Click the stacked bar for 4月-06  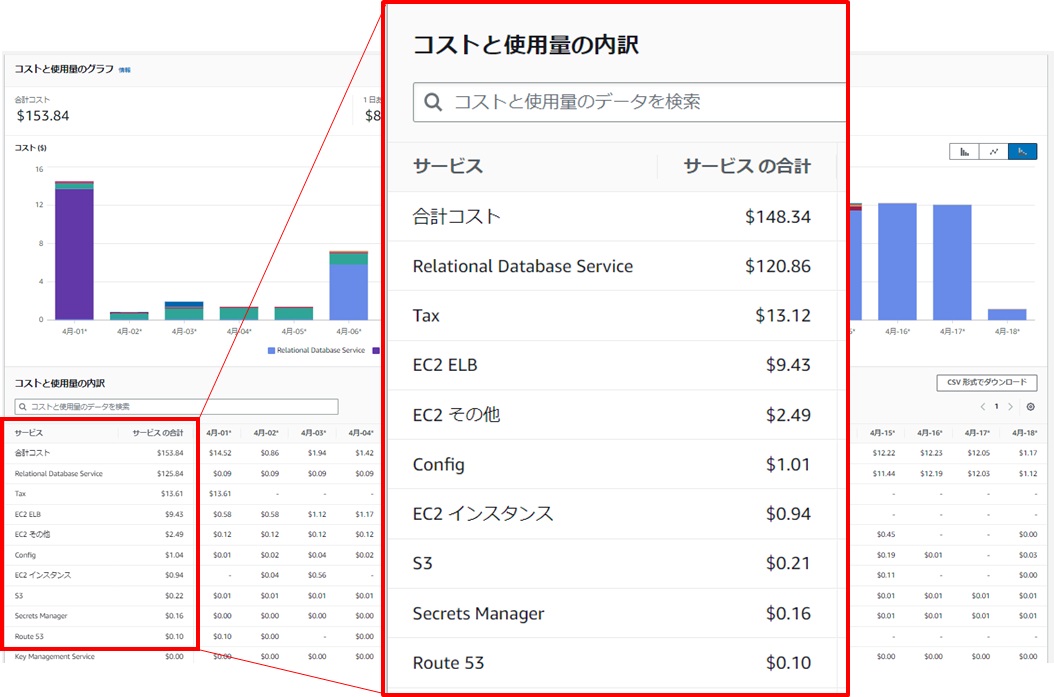click(x=349, y=286)
